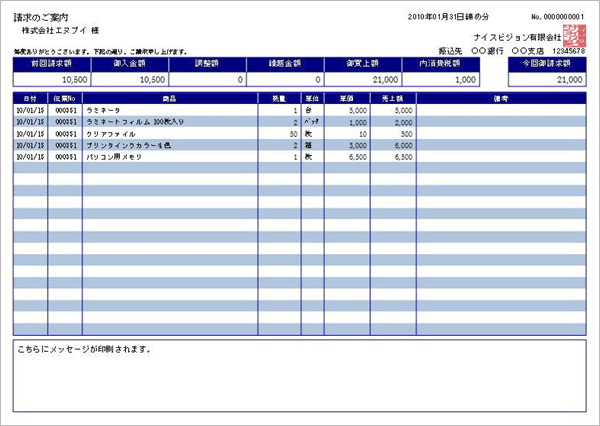This screenshot has height=426, width=600.
Task: Click the addressee 株式会社エヌブイ 様
Action: click(60, 31)
